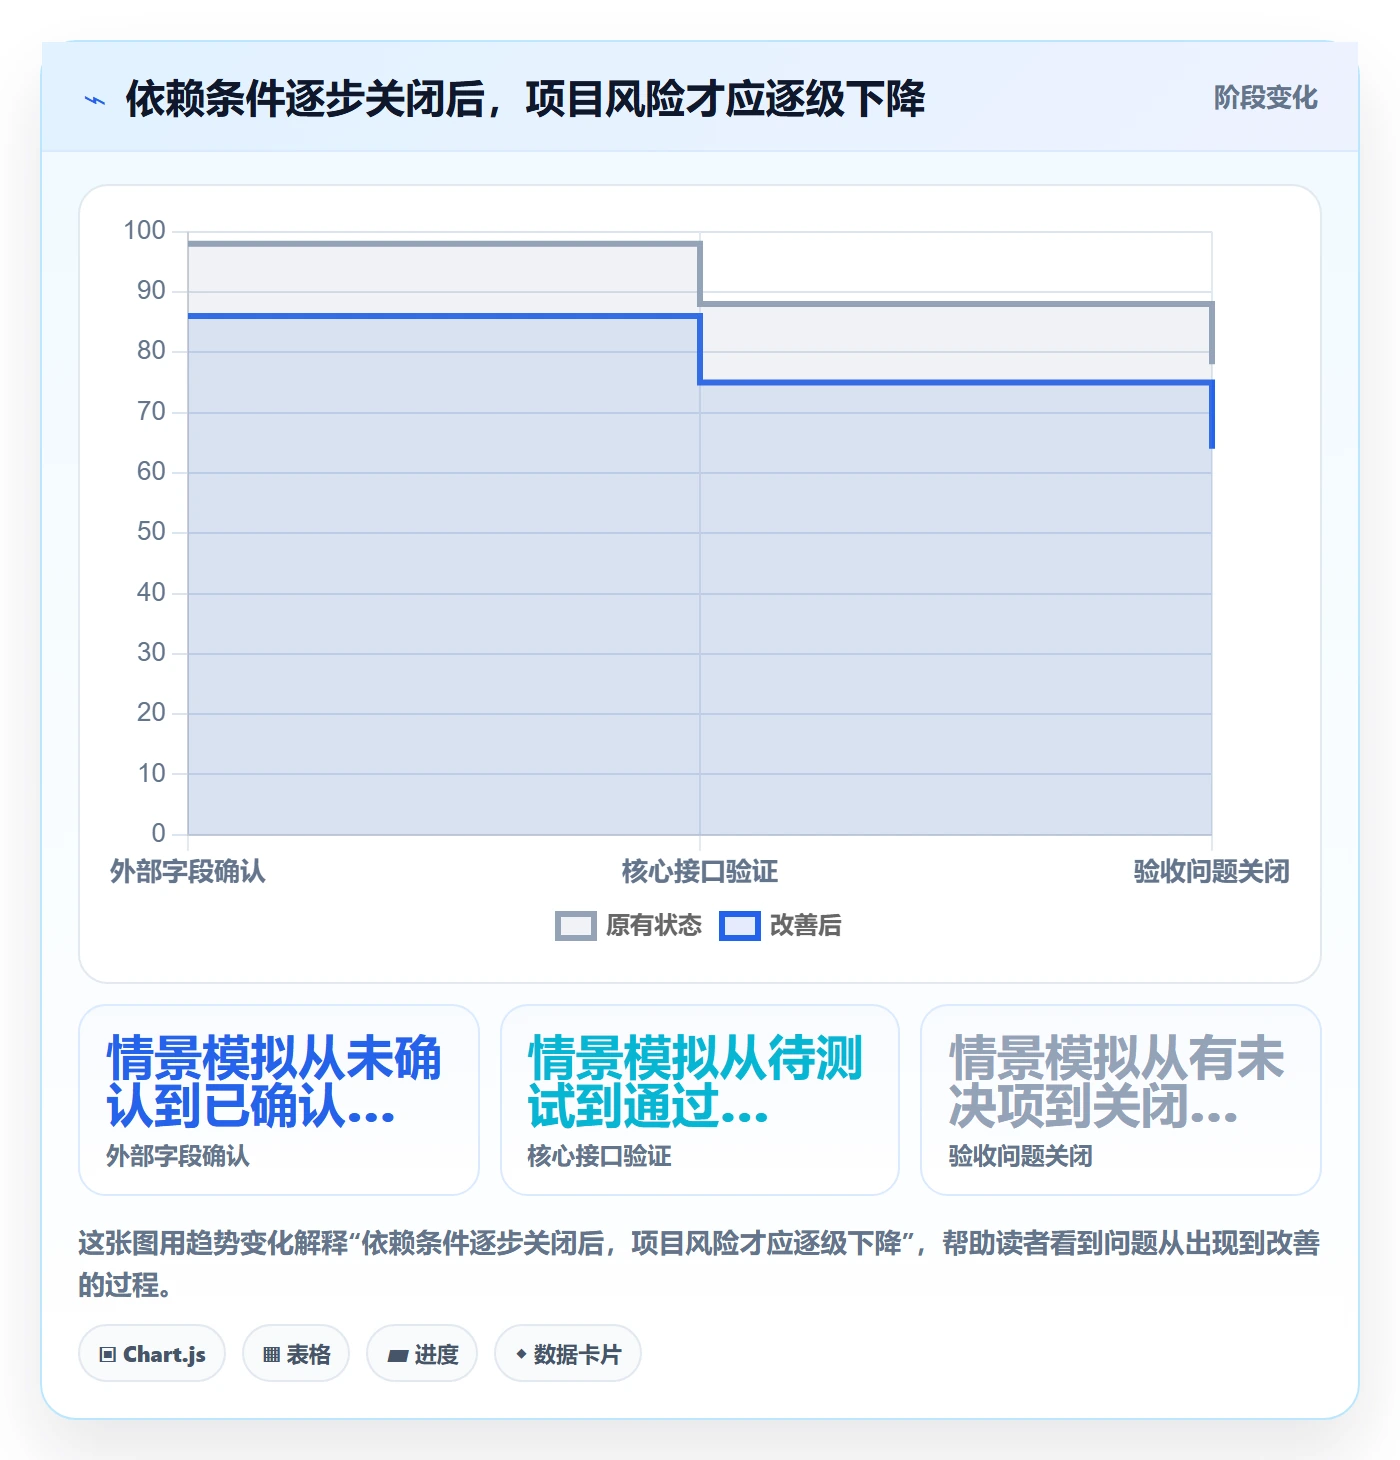This screenshot has width=1400, height=1460.
Task: Click the bar icon in the 进度 tag
Action: tap(398, 1356)
